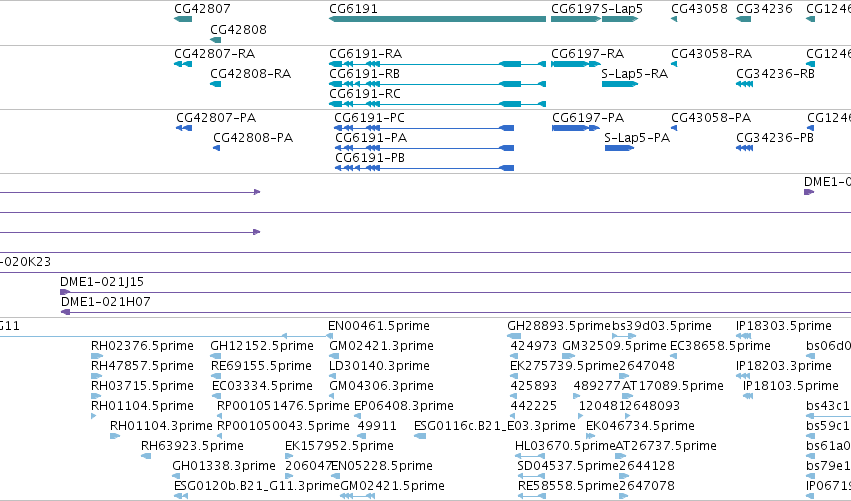Click the LD30140.3prime EST label
Screen dimensions: 851x501
(x=379, y=366)
